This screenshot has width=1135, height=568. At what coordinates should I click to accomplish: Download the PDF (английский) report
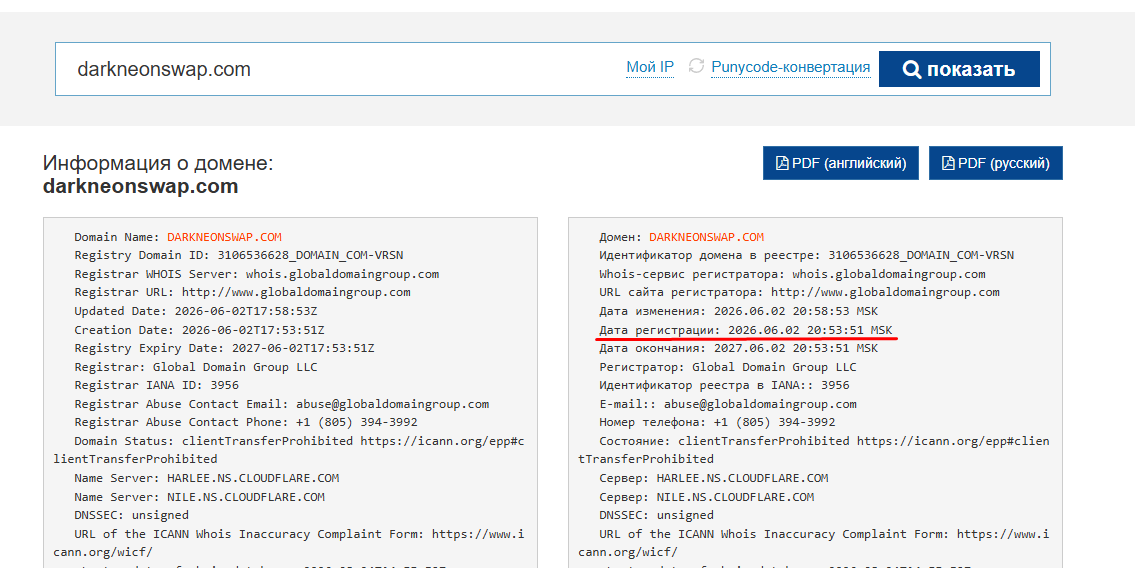840,163
